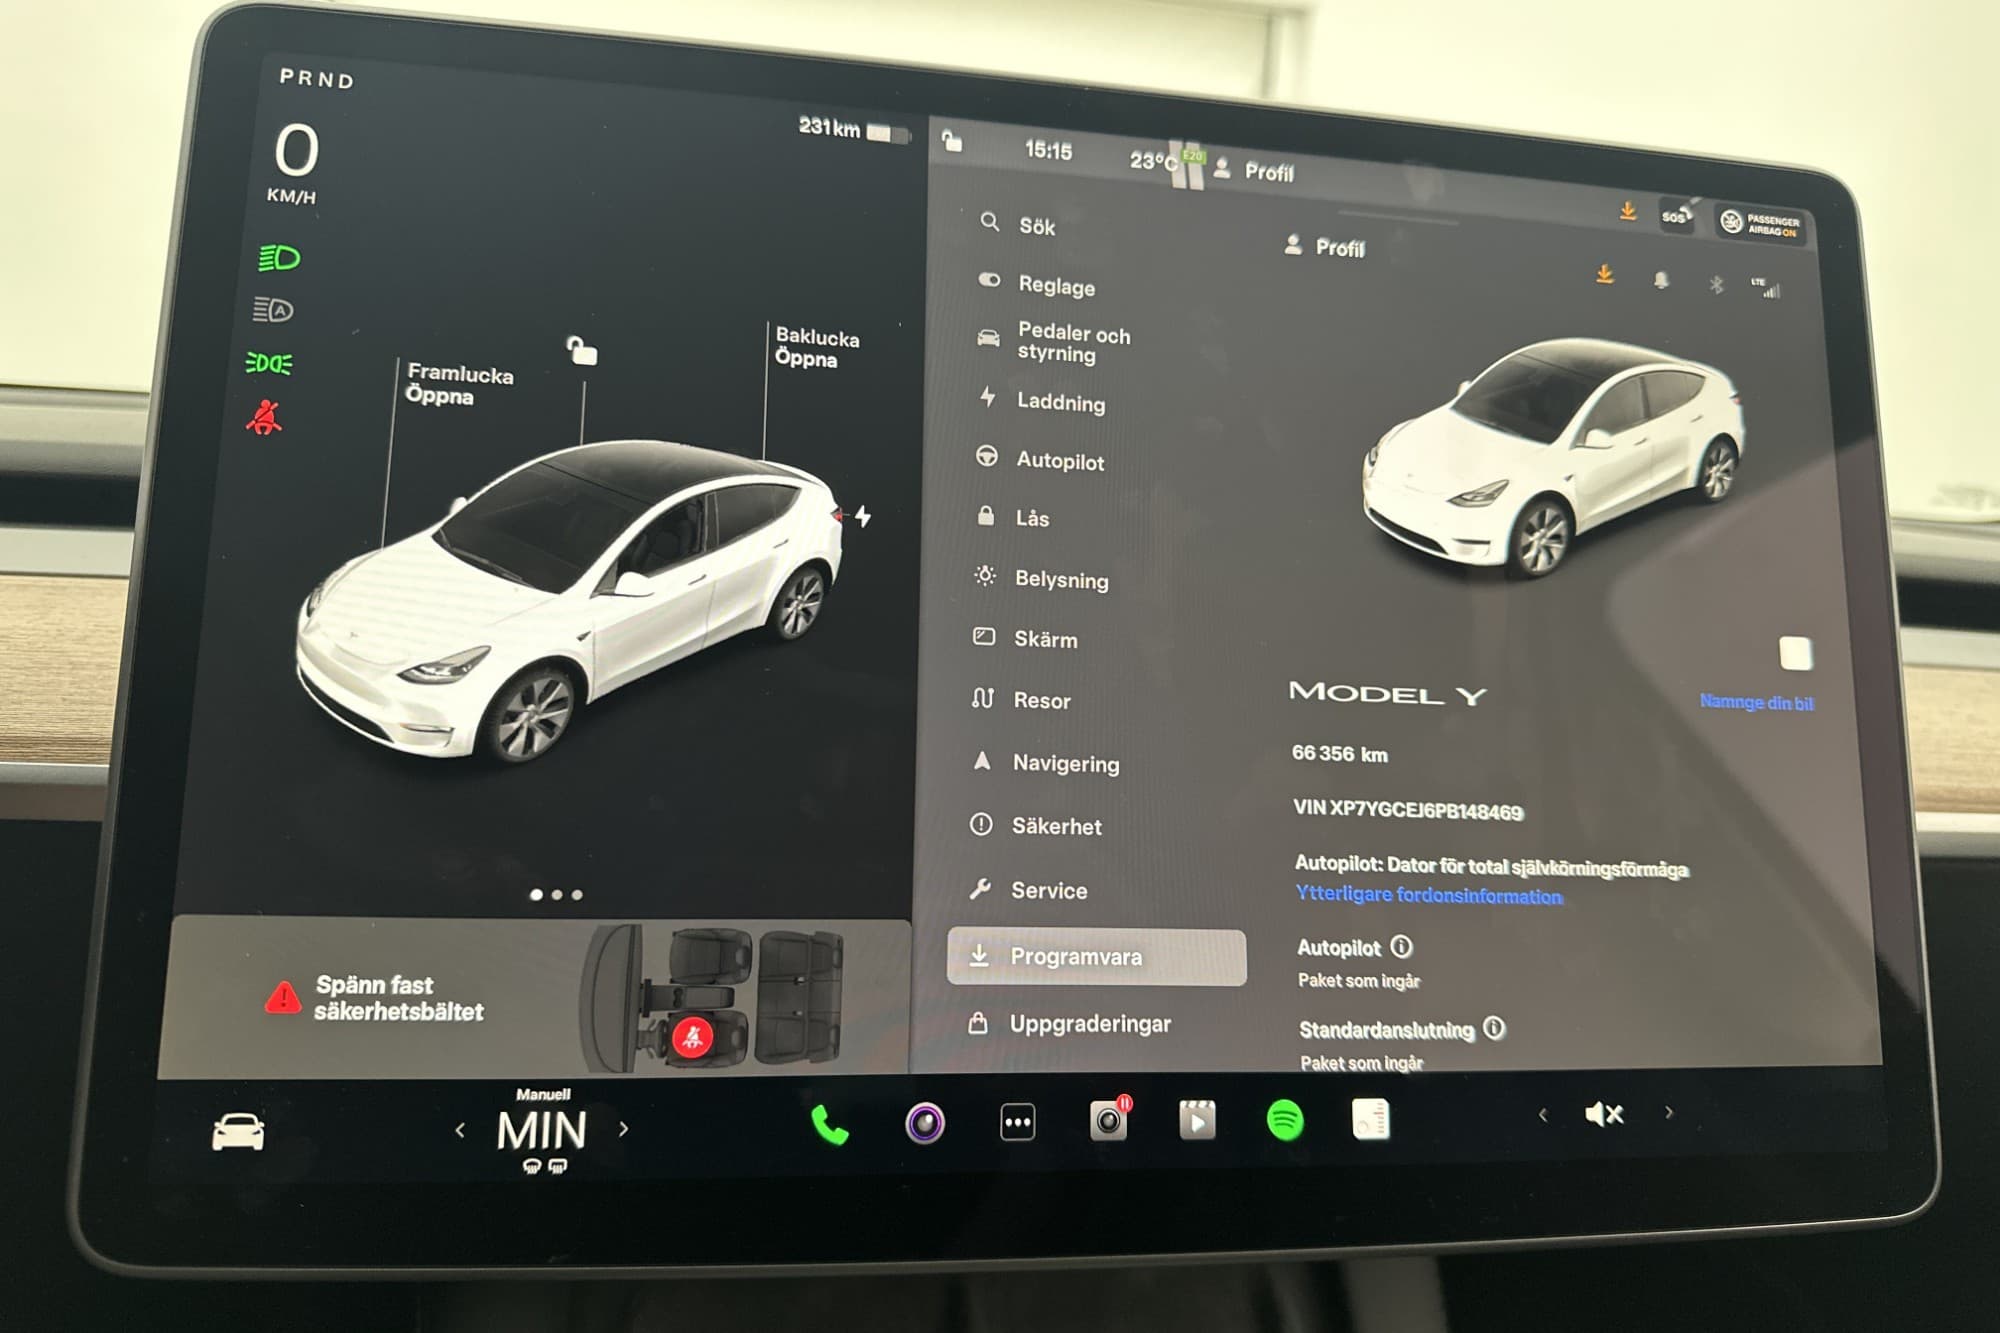Screen dimensions: 2000x1333
Task: Tap the red warning triangle alert
Action: 283,997
